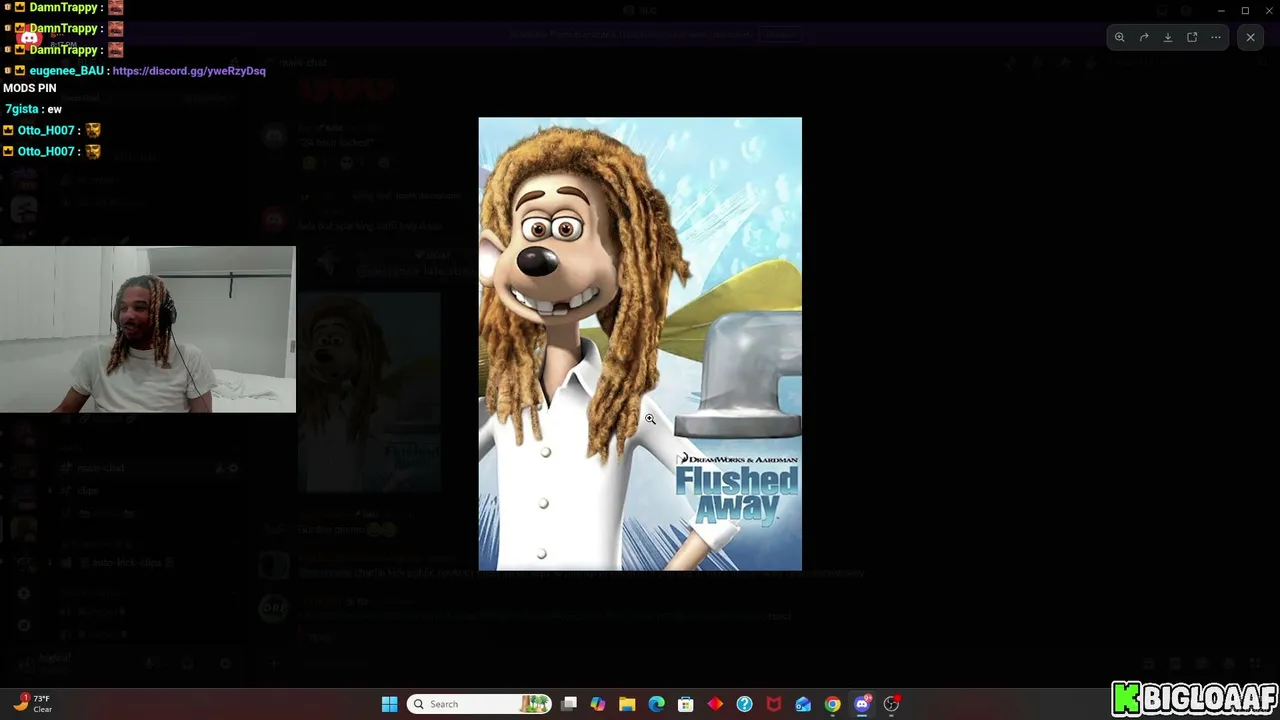Click the webcam overlay feed
1280x720 pixels.
pyautogui.click(x=148, y=329)
